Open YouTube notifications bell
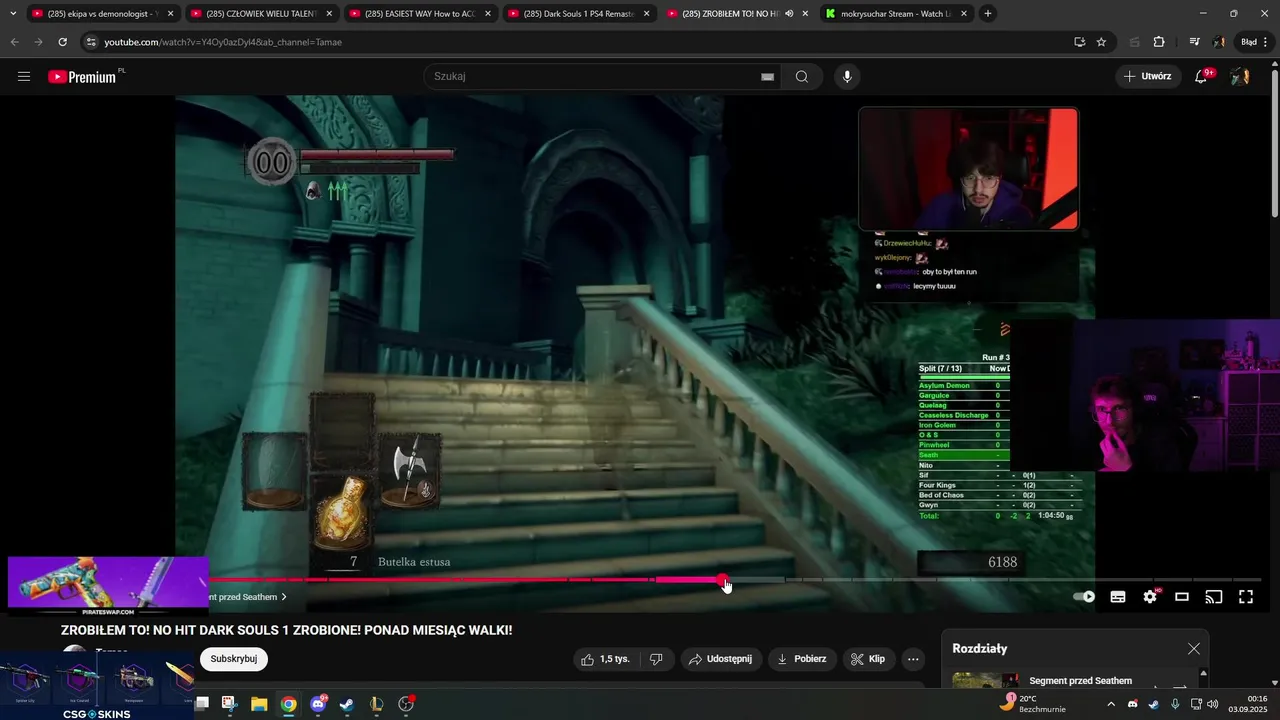The width and height of the screenshot is (1280, 720). (x=1202, y=77)
